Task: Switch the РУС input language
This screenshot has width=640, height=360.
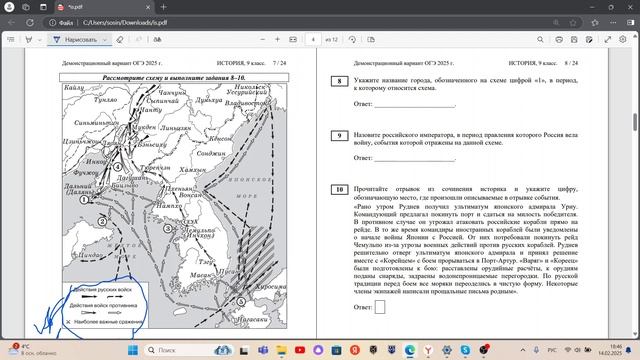Action: click(x=552, y=350)
